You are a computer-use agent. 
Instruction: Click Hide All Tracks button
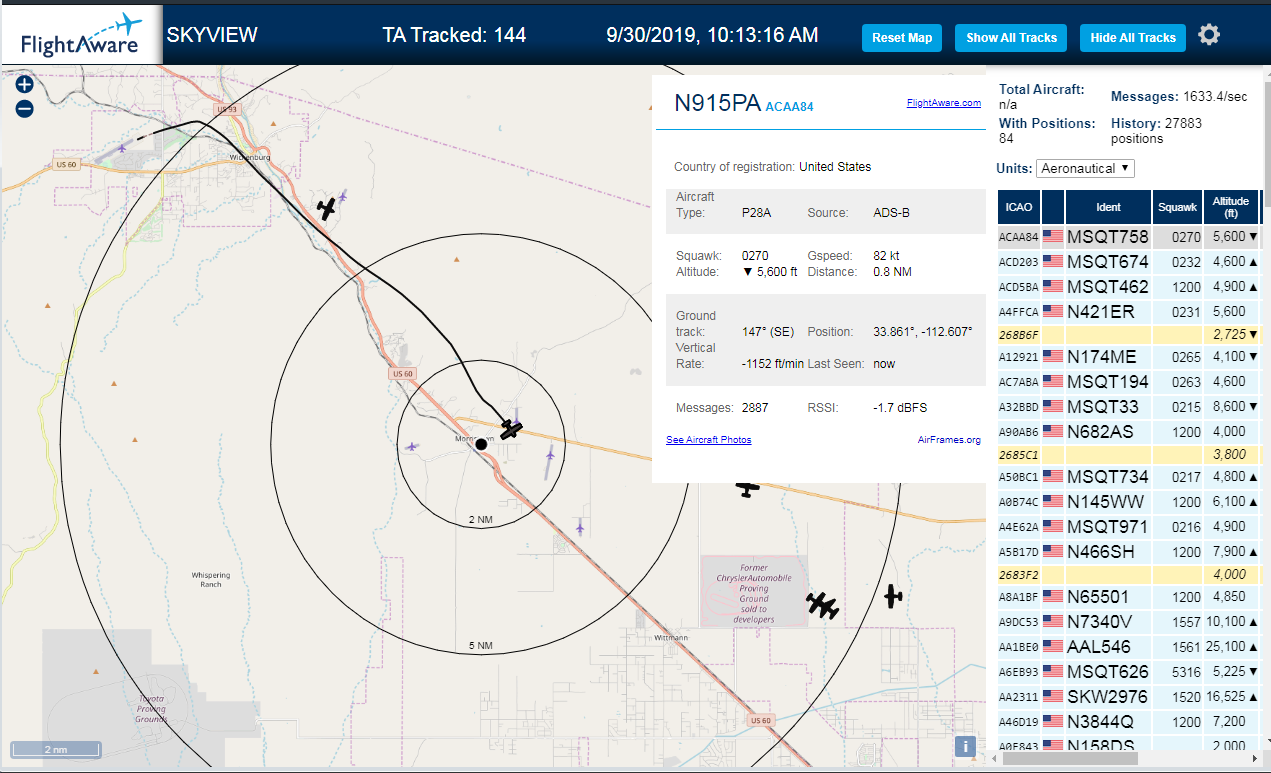(1133, 38)
